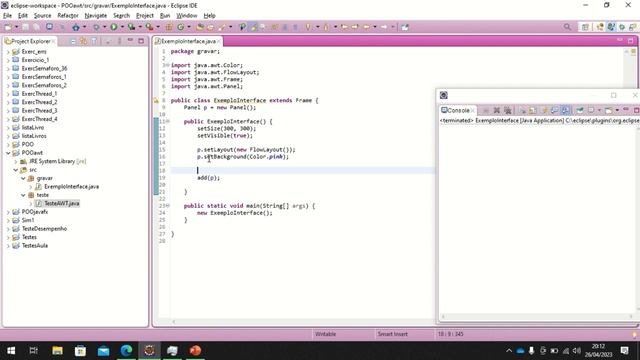Collapse All in Project Explorer toolbar
This screenshot has width=640, height=360.
click(x=73, y=41)
